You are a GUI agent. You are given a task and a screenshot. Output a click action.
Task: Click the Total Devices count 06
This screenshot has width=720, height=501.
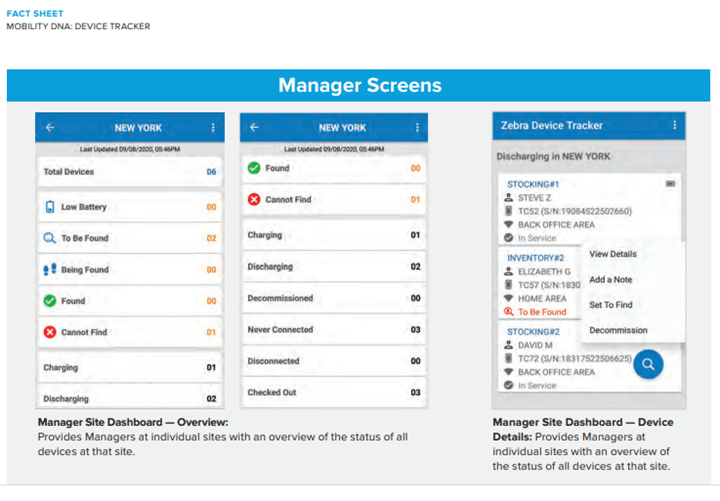tap(211, 172)
